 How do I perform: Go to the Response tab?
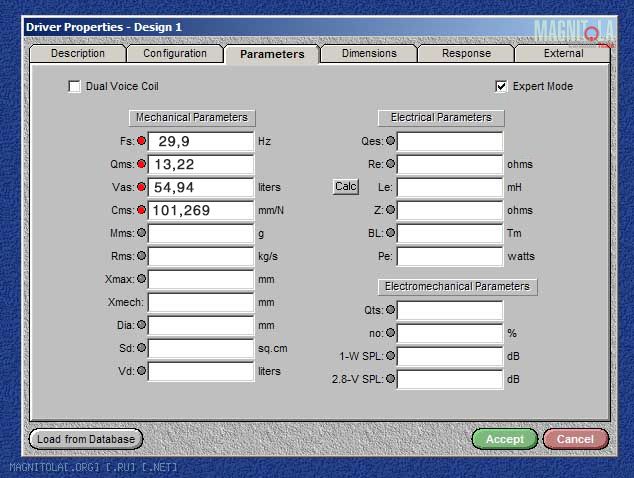click(x=465, y=54)
